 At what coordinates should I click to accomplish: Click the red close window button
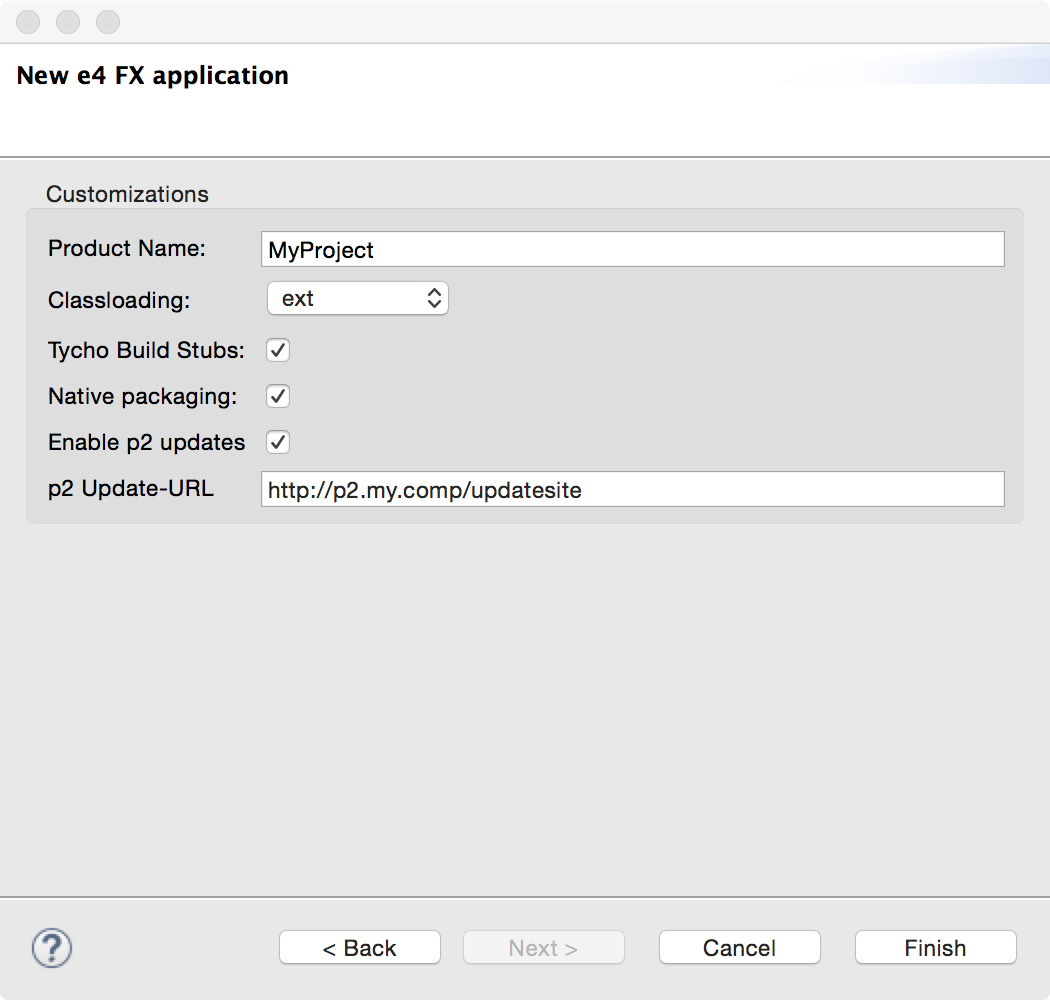coord(28,22)
